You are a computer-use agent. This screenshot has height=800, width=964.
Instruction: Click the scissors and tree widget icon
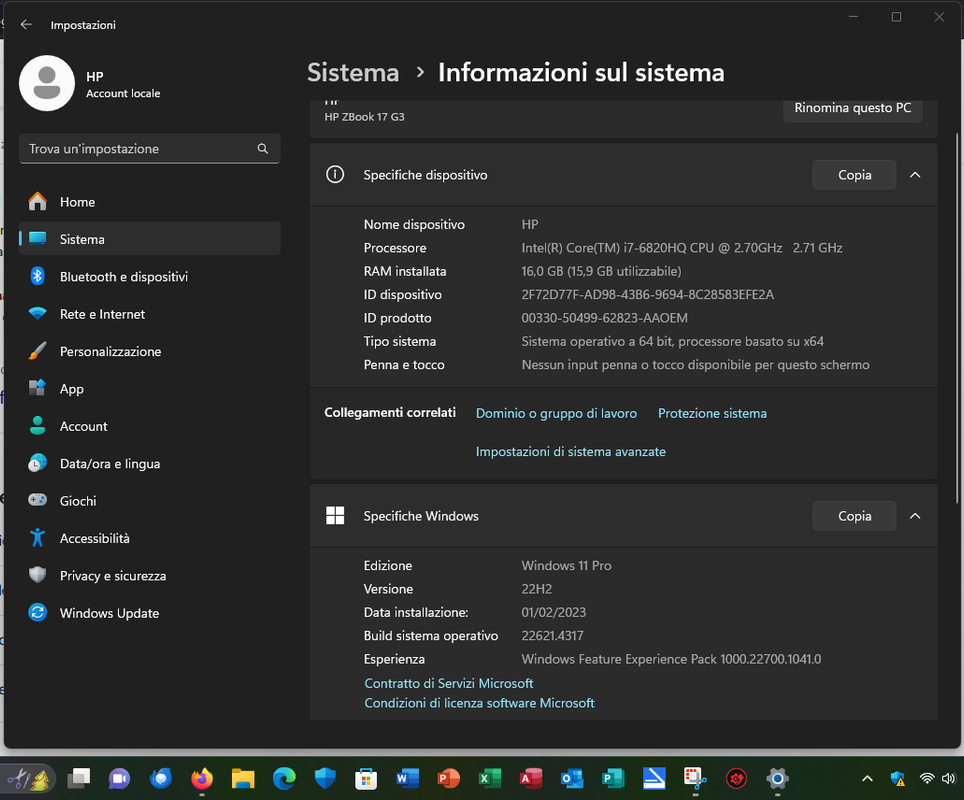coord(28,778)
